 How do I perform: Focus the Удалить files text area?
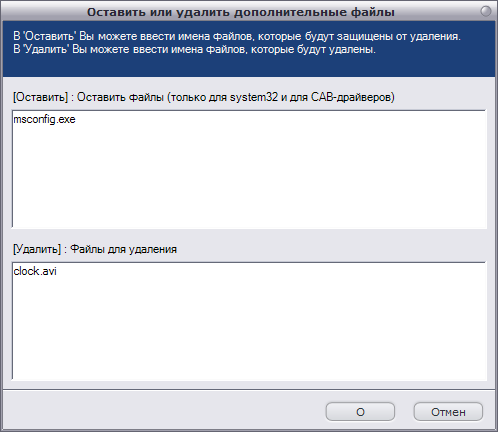tap(249, 321)
